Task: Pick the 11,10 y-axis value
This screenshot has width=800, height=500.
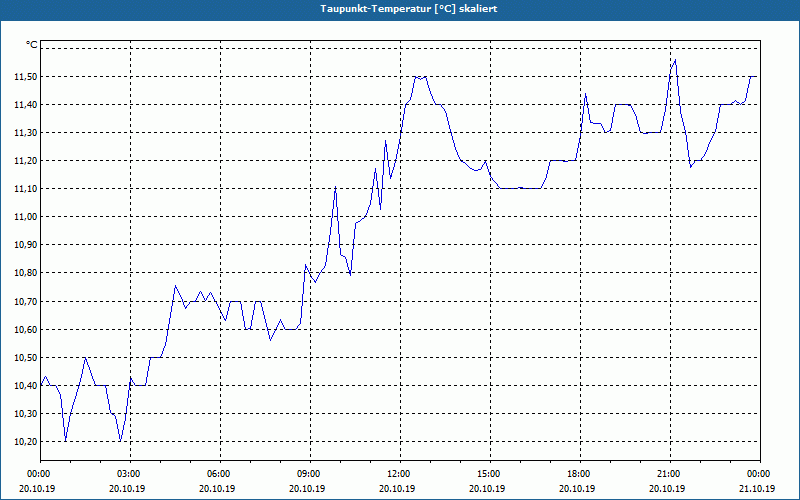Action: pos(26,189)
